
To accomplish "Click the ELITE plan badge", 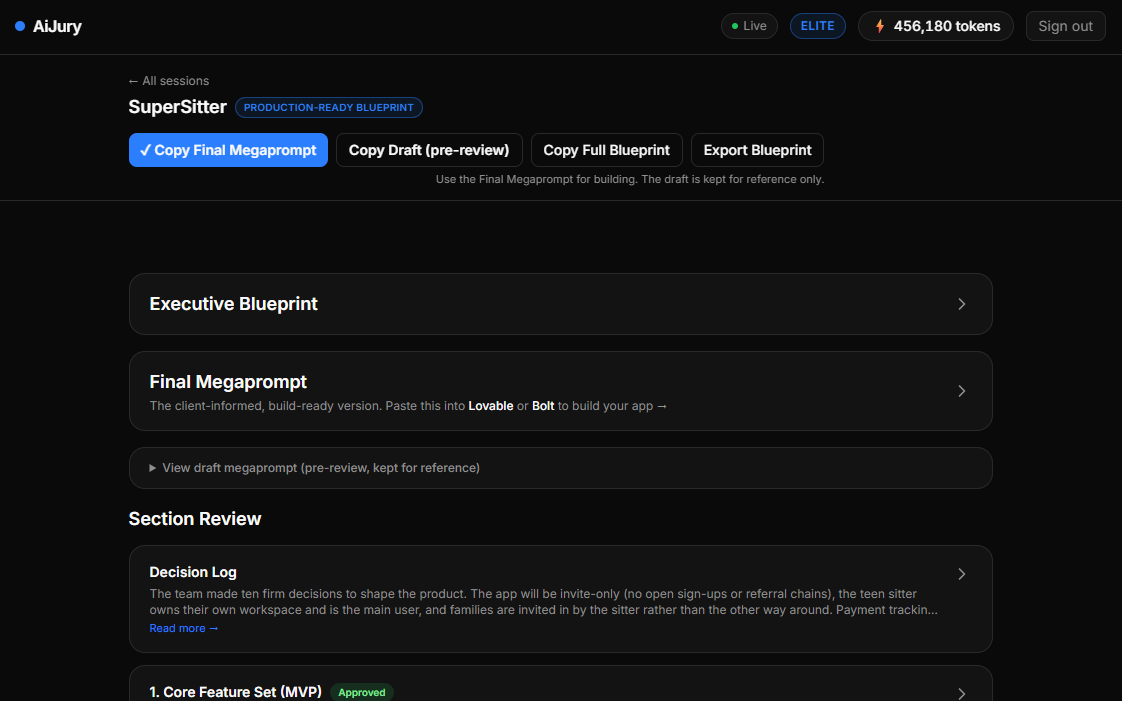I will (x=817, y=26).
